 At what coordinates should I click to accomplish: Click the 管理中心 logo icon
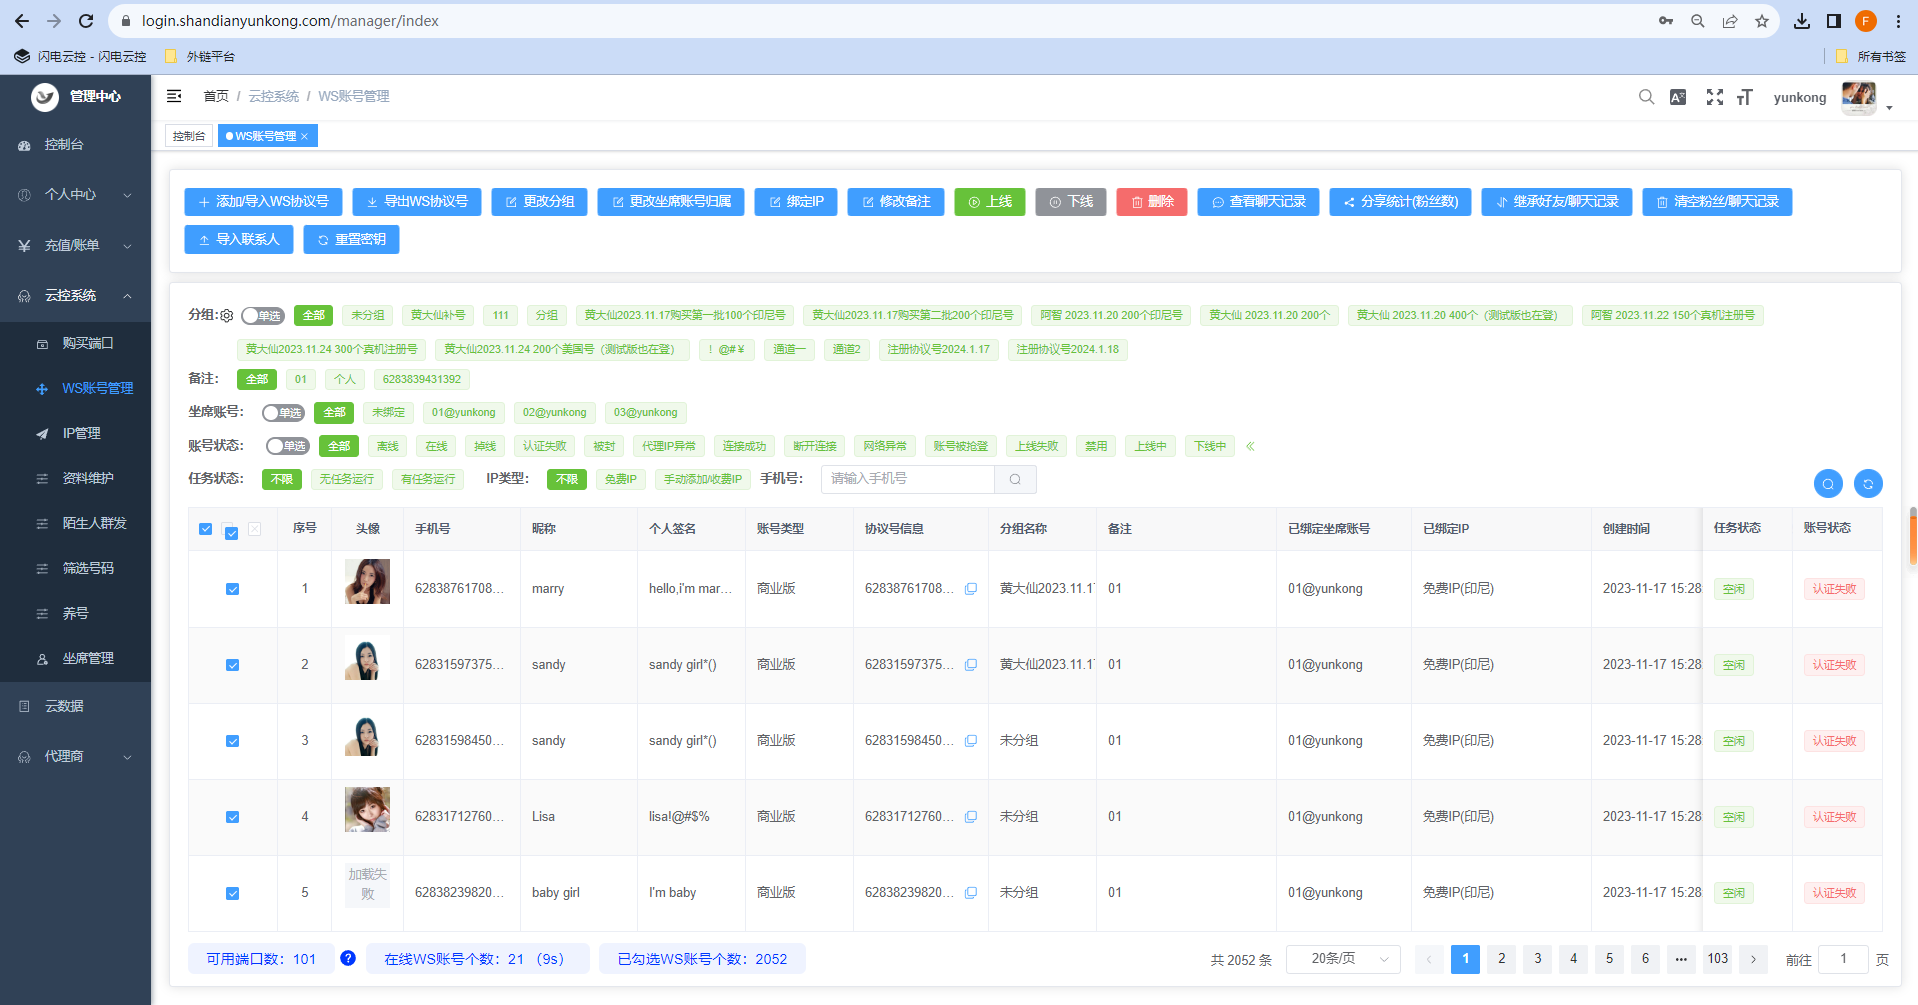tap(45, 97)
